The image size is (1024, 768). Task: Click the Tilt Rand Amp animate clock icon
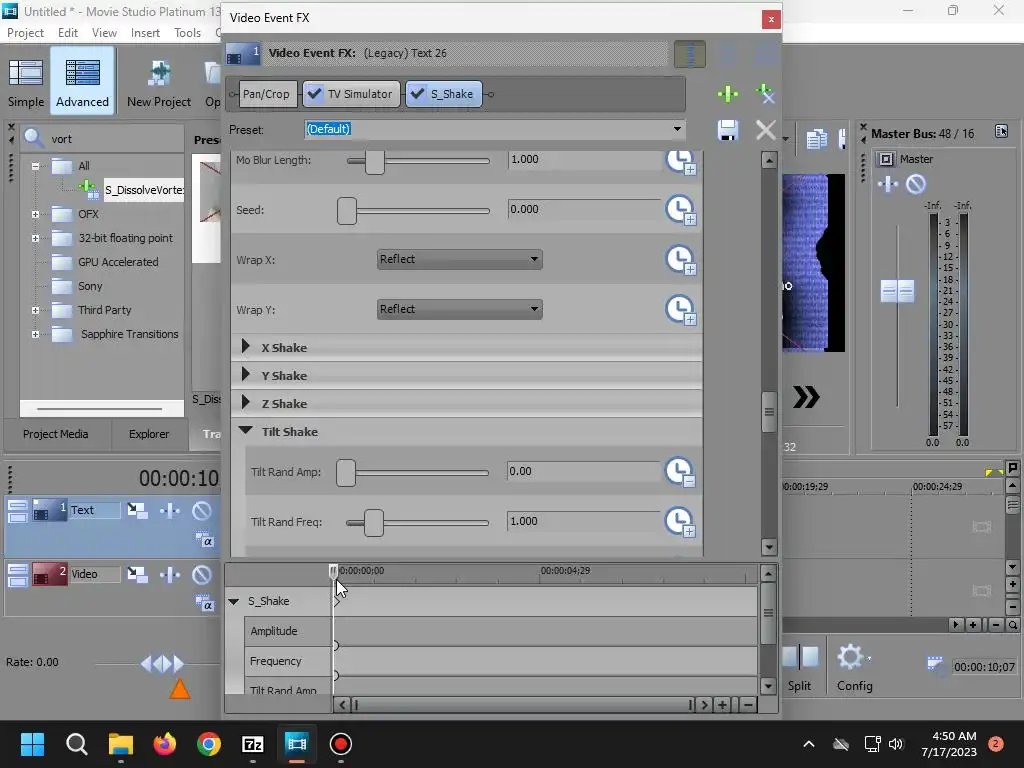point(680,472)
